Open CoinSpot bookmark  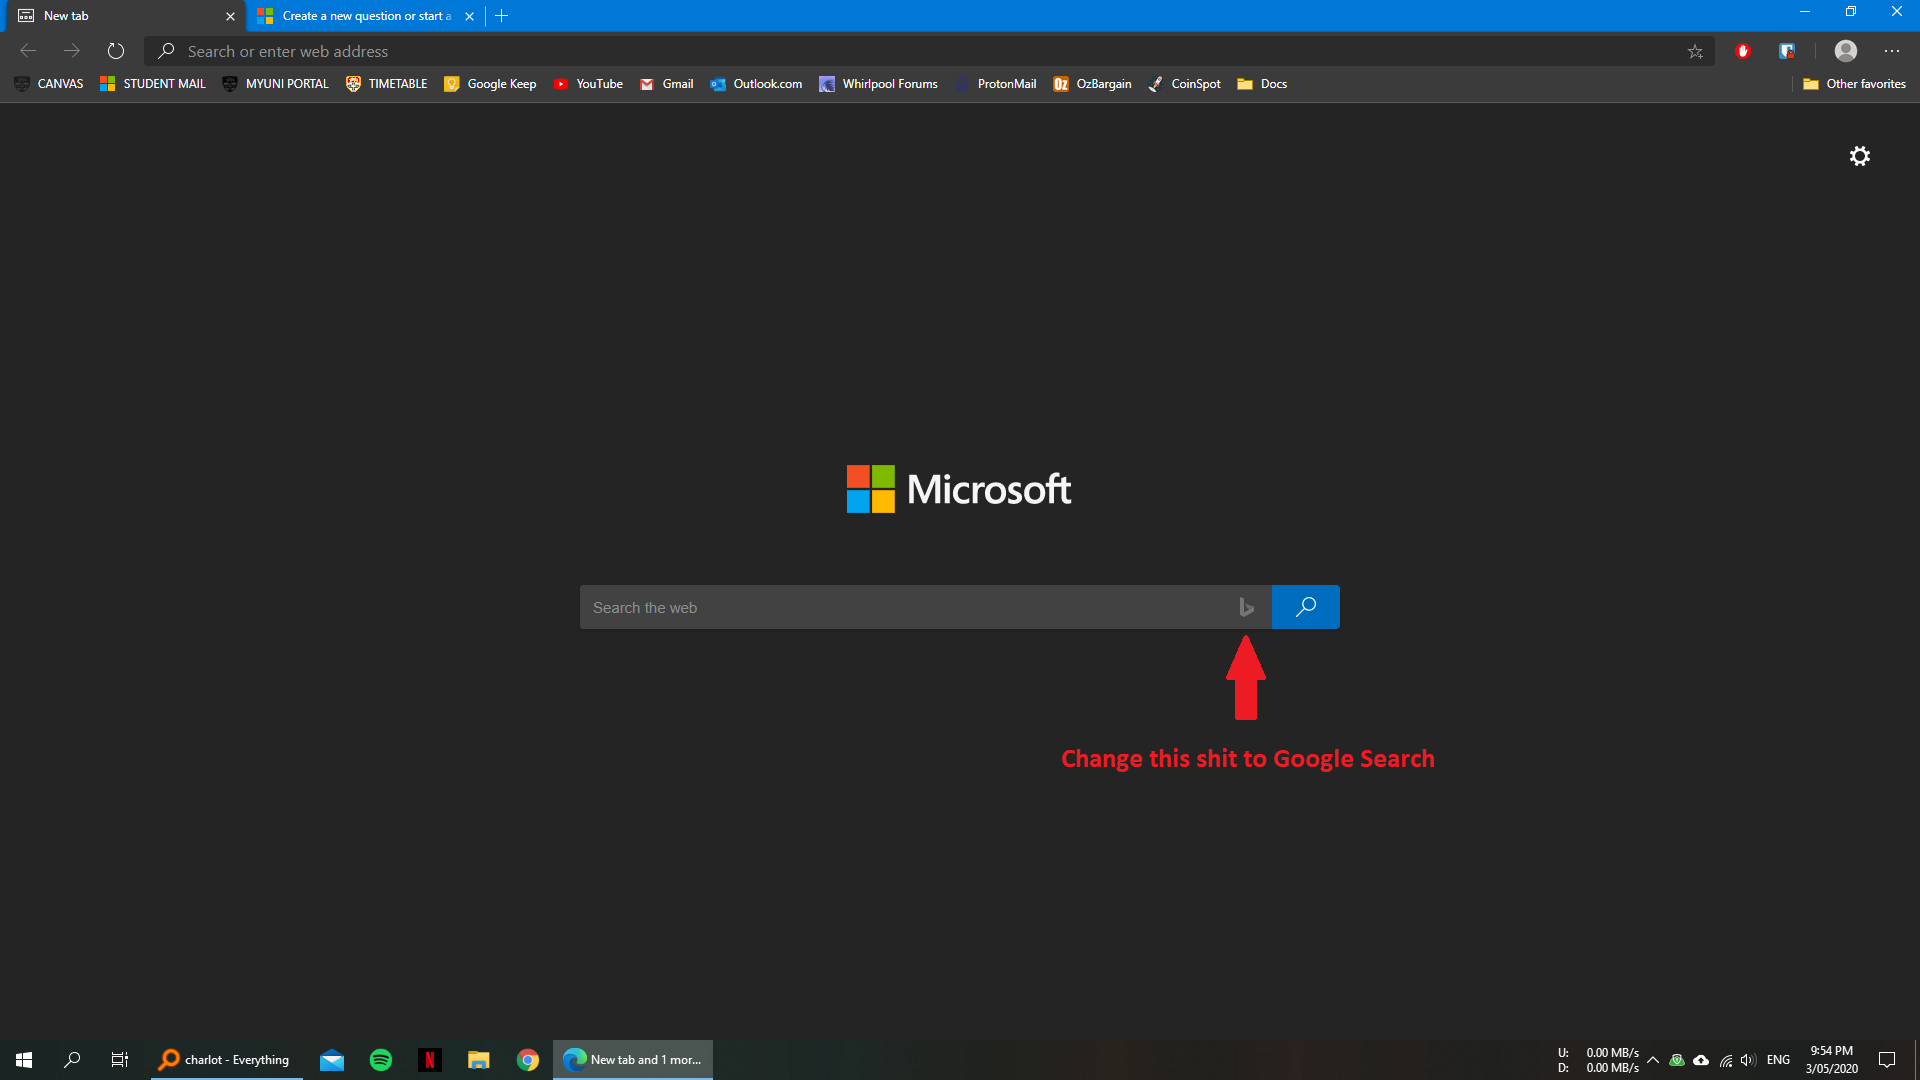tap(1184, 84)
